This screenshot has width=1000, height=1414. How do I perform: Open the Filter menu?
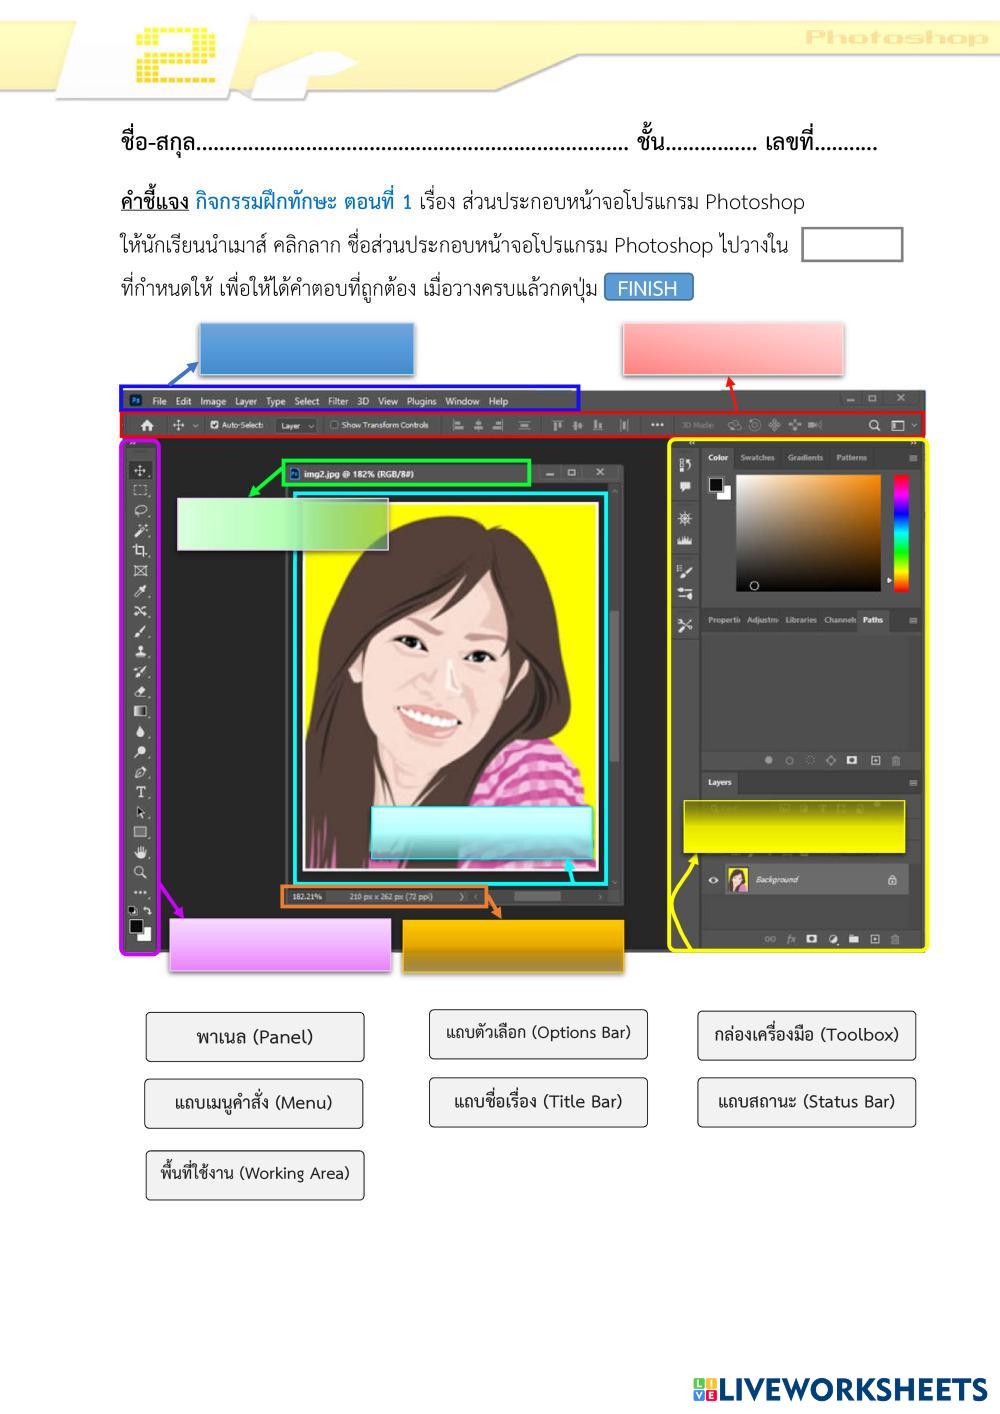[x=338, y=401]
